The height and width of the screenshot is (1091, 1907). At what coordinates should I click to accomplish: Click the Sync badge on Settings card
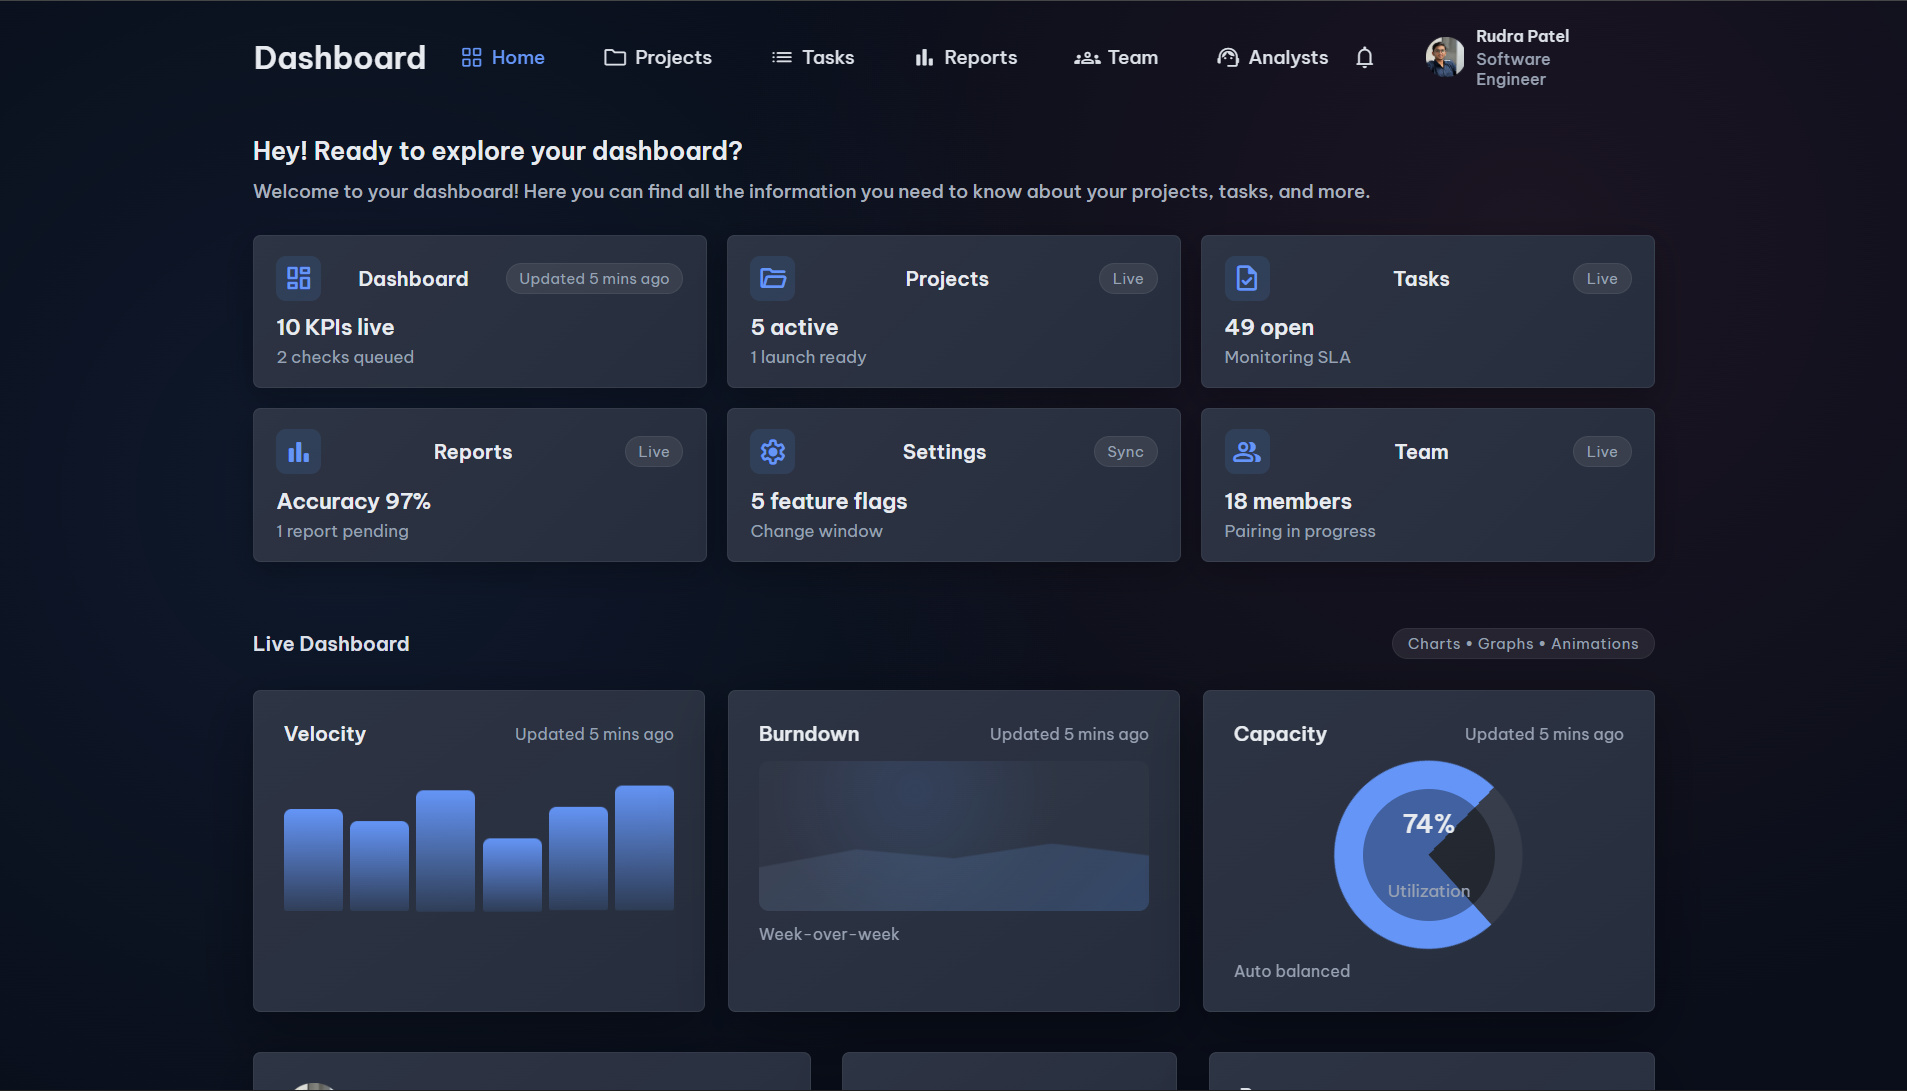pyautogui.click(x=1125, y=452)
